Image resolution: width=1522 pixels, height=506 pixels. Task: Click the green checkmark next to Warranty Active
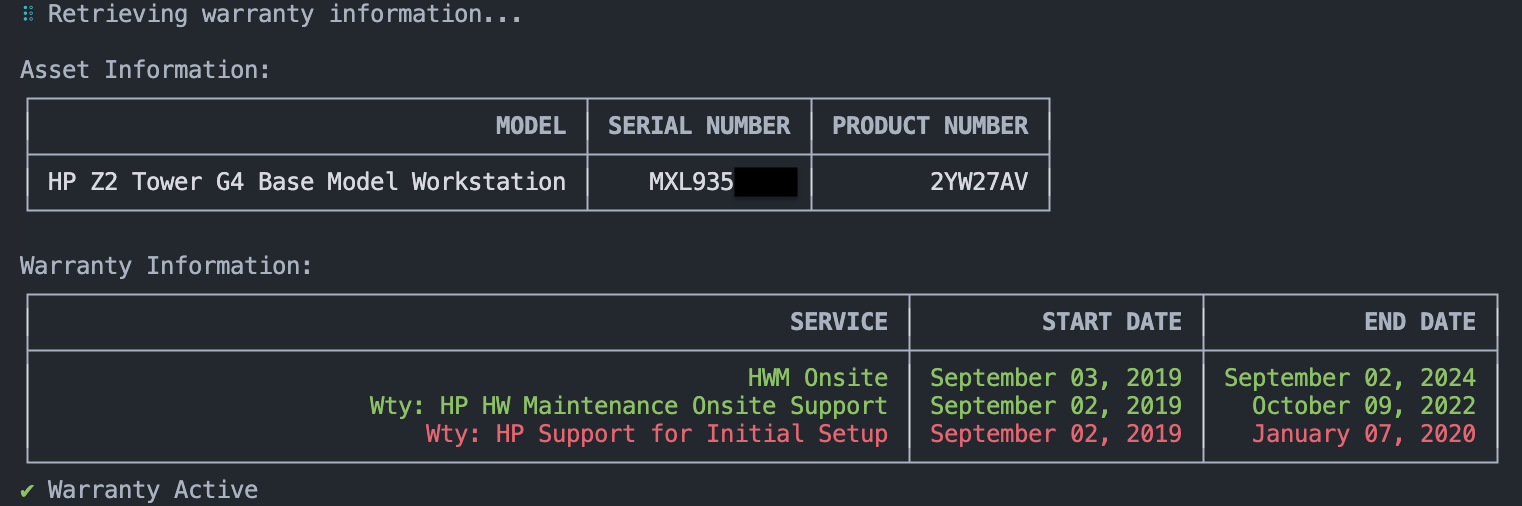[x=27, y=490]
